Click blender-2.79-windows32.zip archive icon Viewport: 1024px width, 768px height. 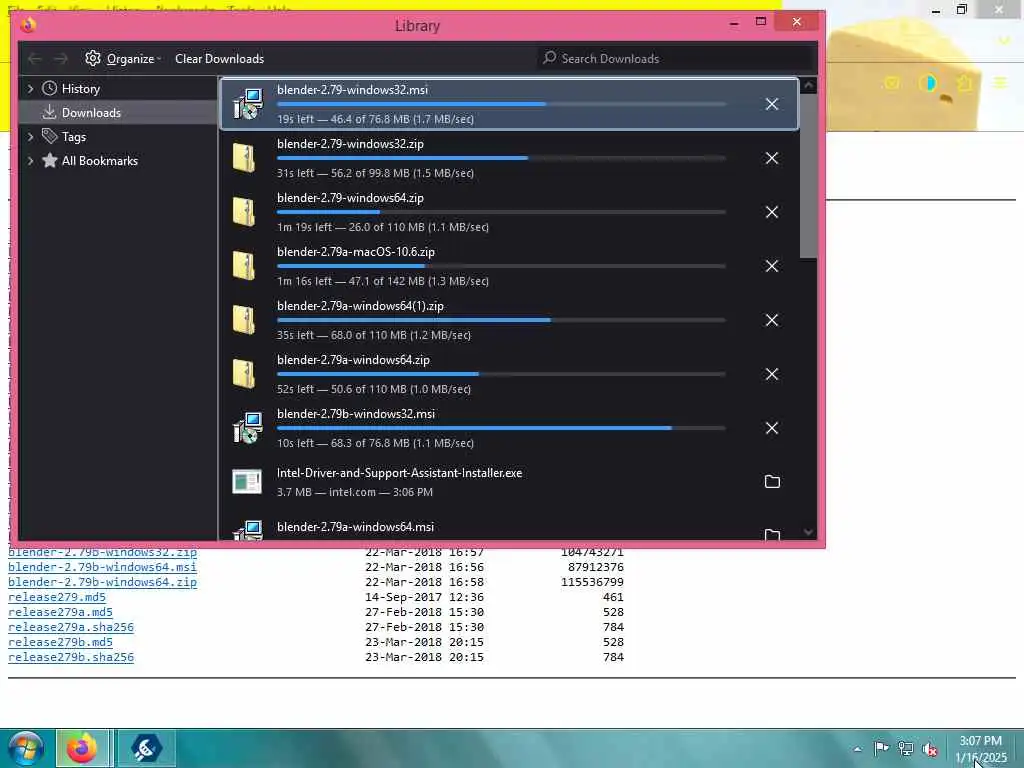coord(244,158)
